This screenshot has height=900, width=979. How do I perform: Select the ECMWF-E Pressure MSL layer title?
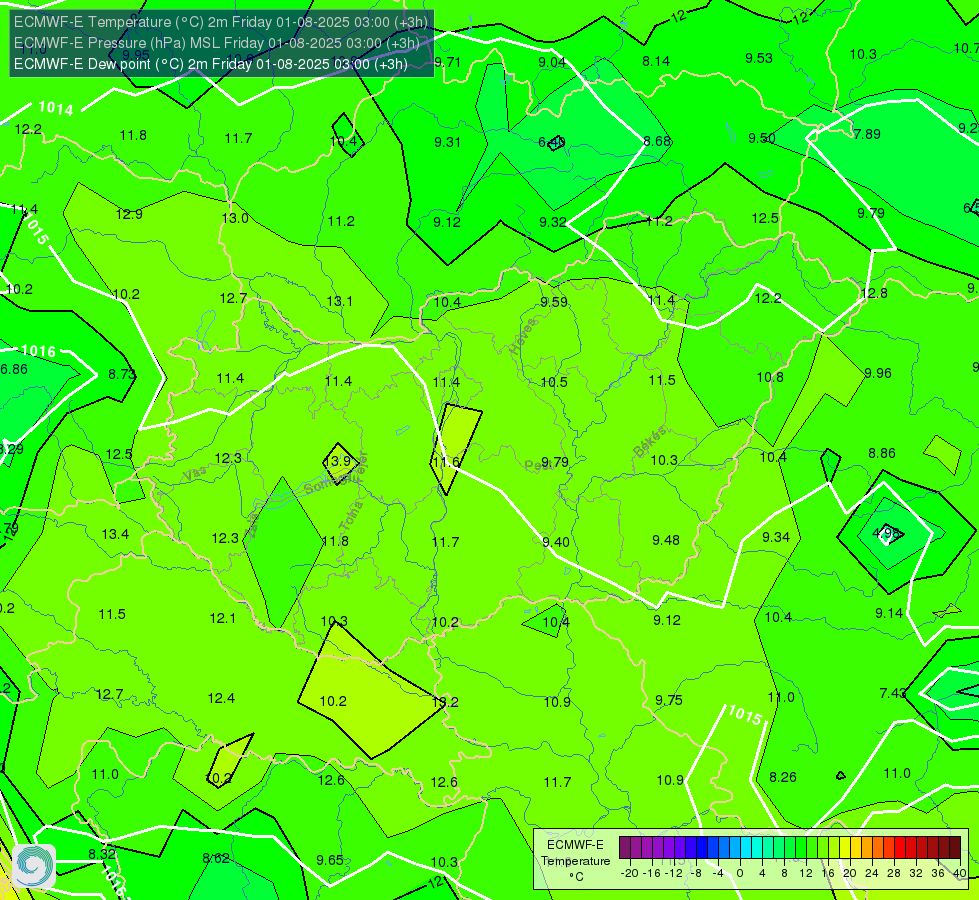pyautogui.click(x=216, y=43)
